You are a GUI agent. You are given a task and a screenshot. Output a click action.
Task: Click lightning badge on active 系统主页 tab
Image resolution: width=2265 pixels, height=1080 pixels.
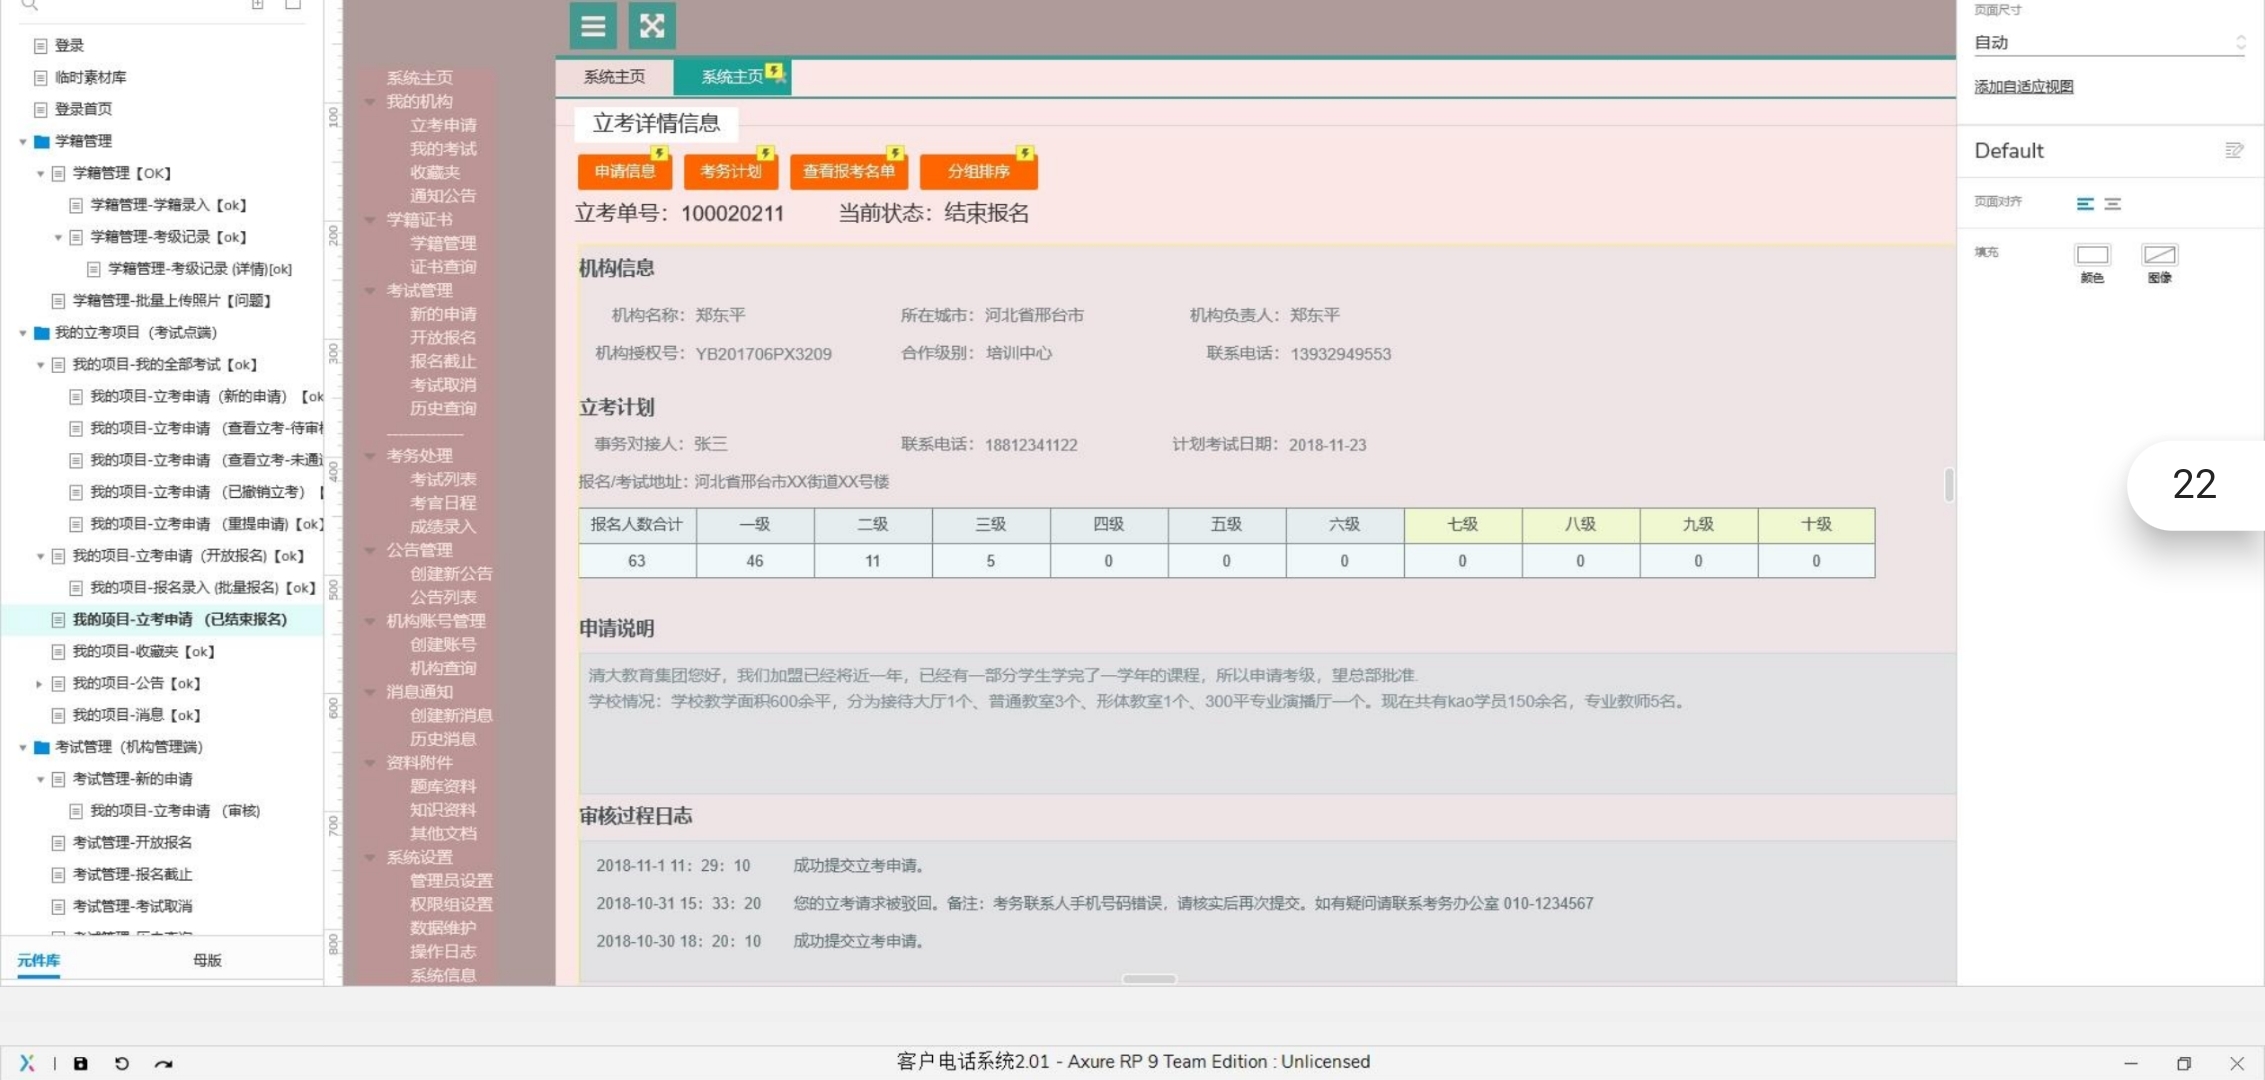coord(775,71)
